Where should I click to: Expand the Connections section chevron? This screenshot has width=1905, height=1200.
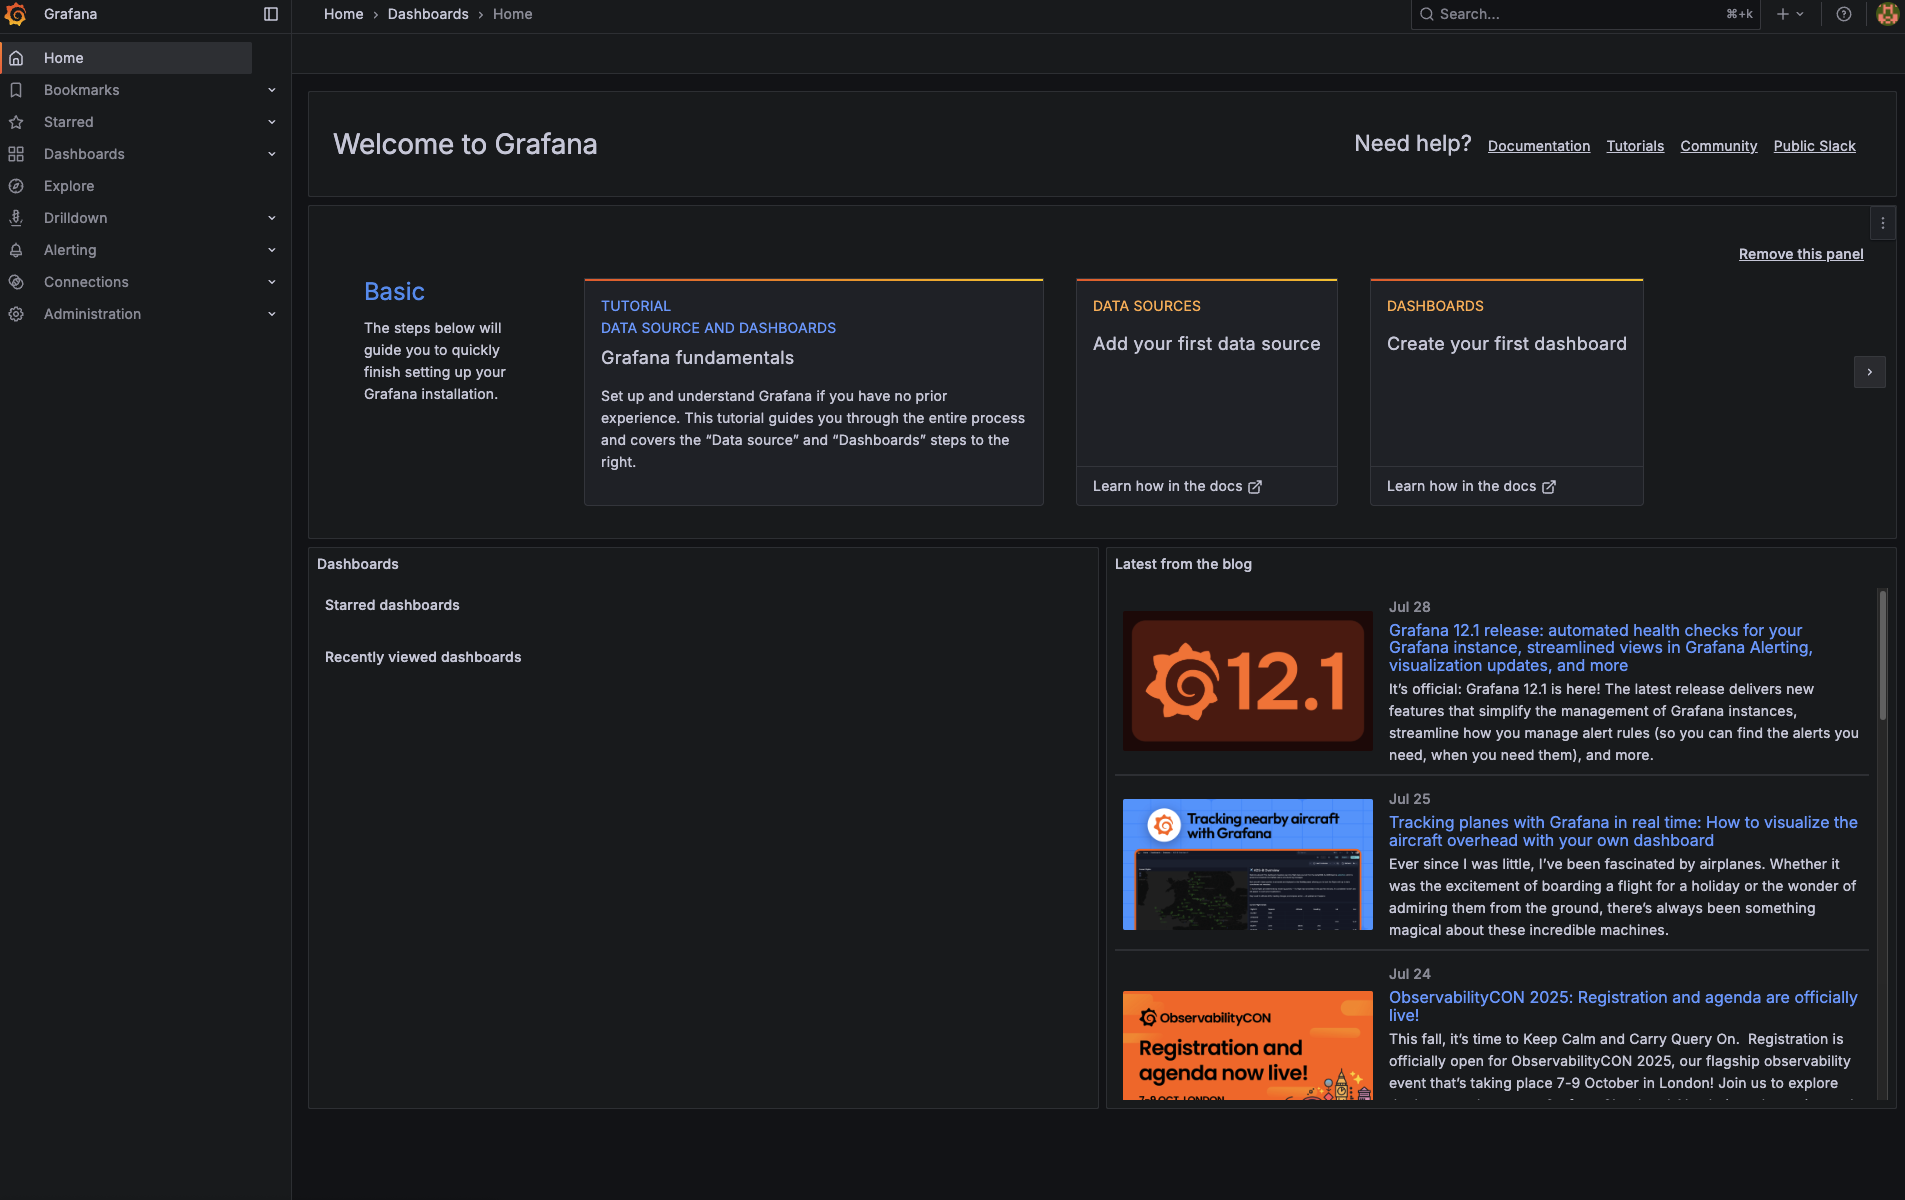pos(272,282)
